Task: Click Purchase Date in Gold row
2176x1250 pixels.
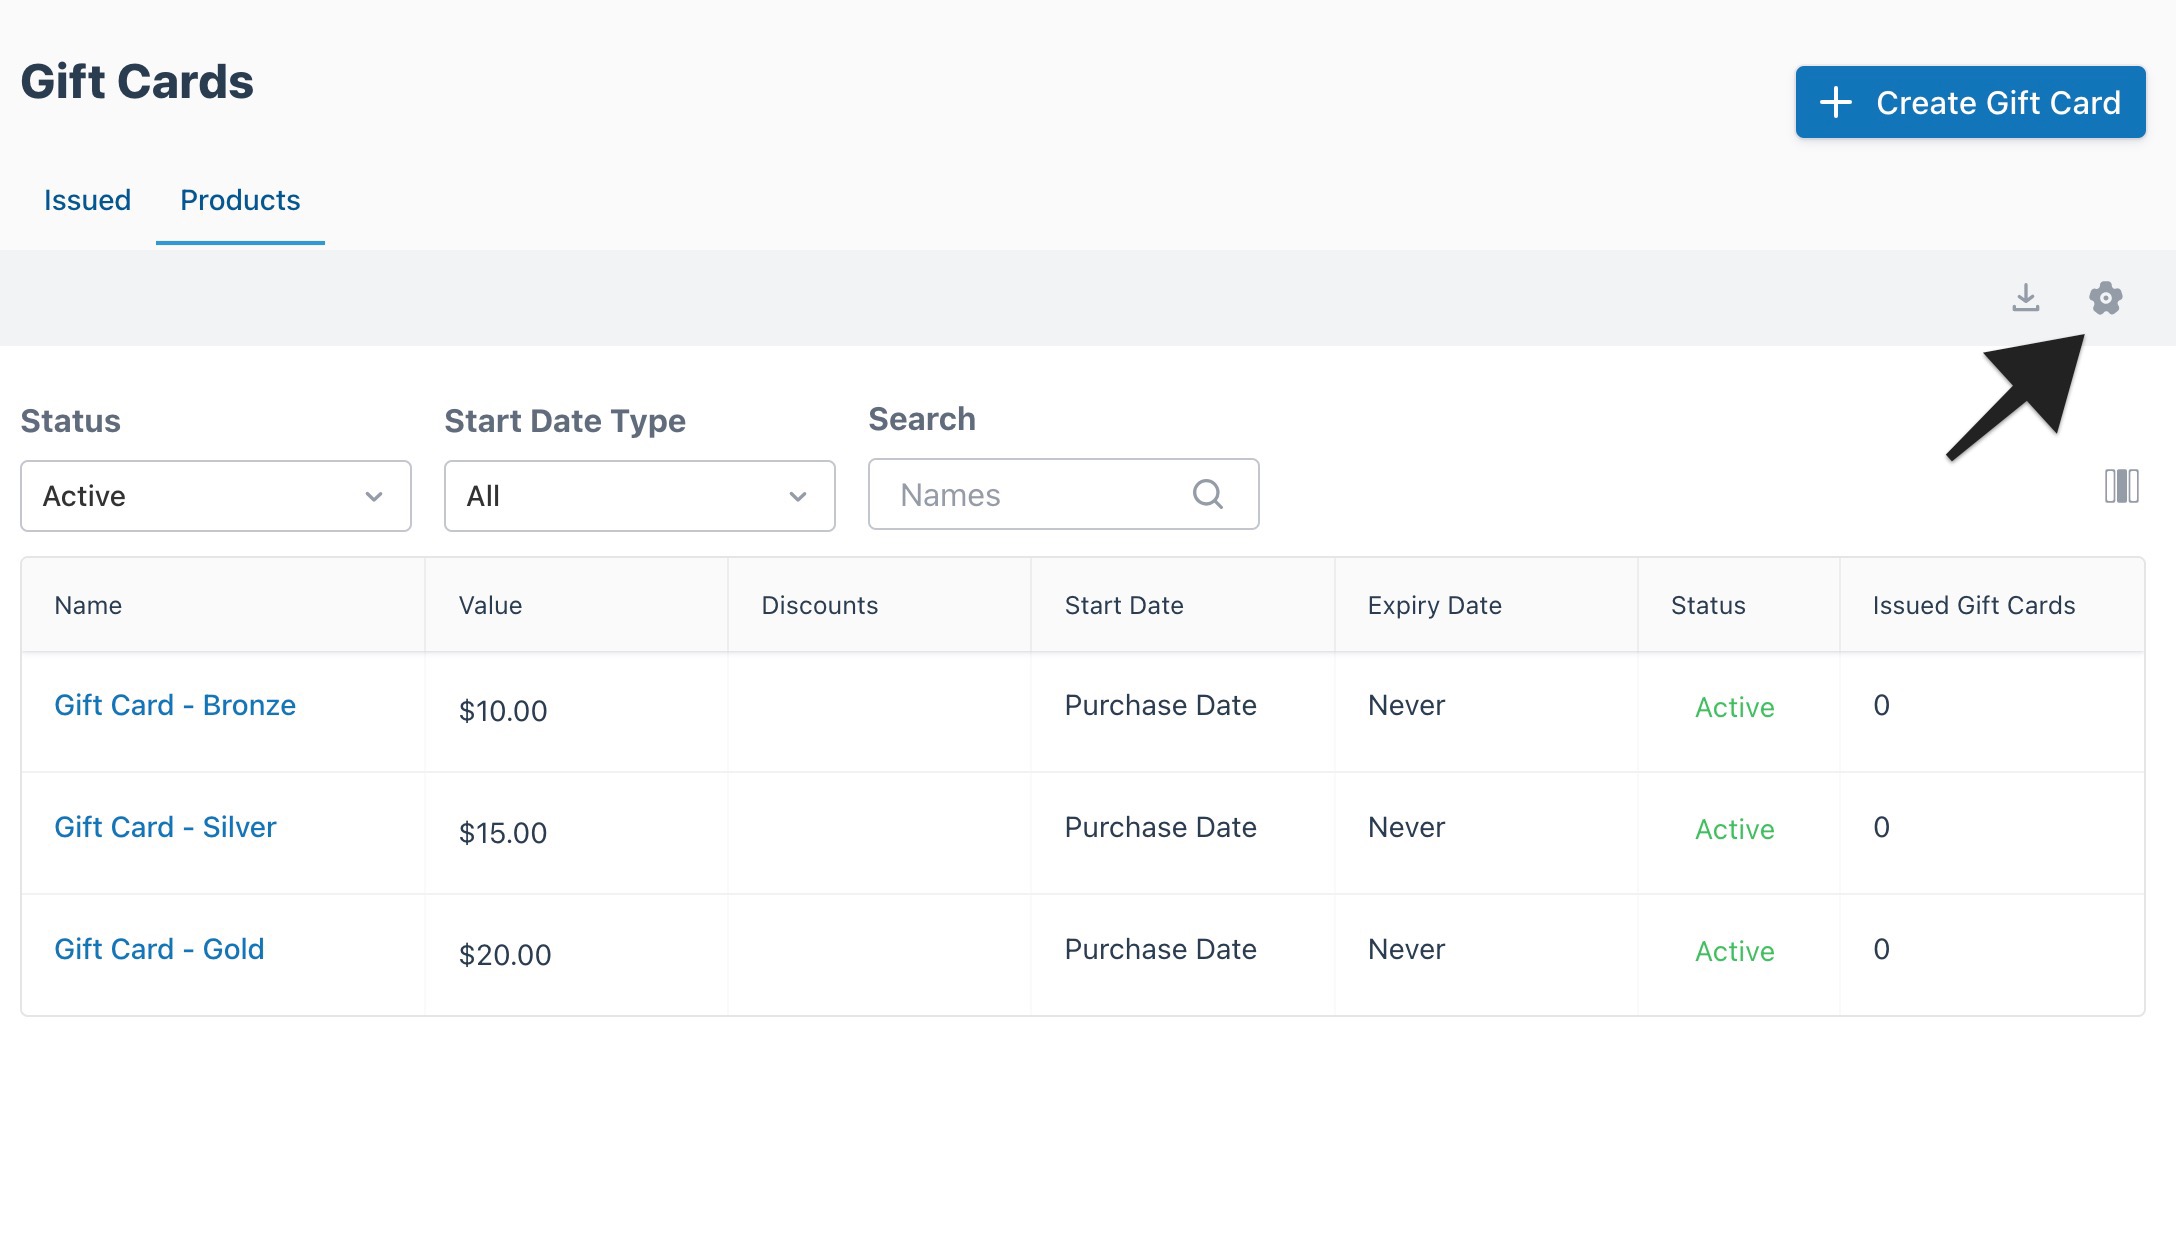Action: 1160,949
